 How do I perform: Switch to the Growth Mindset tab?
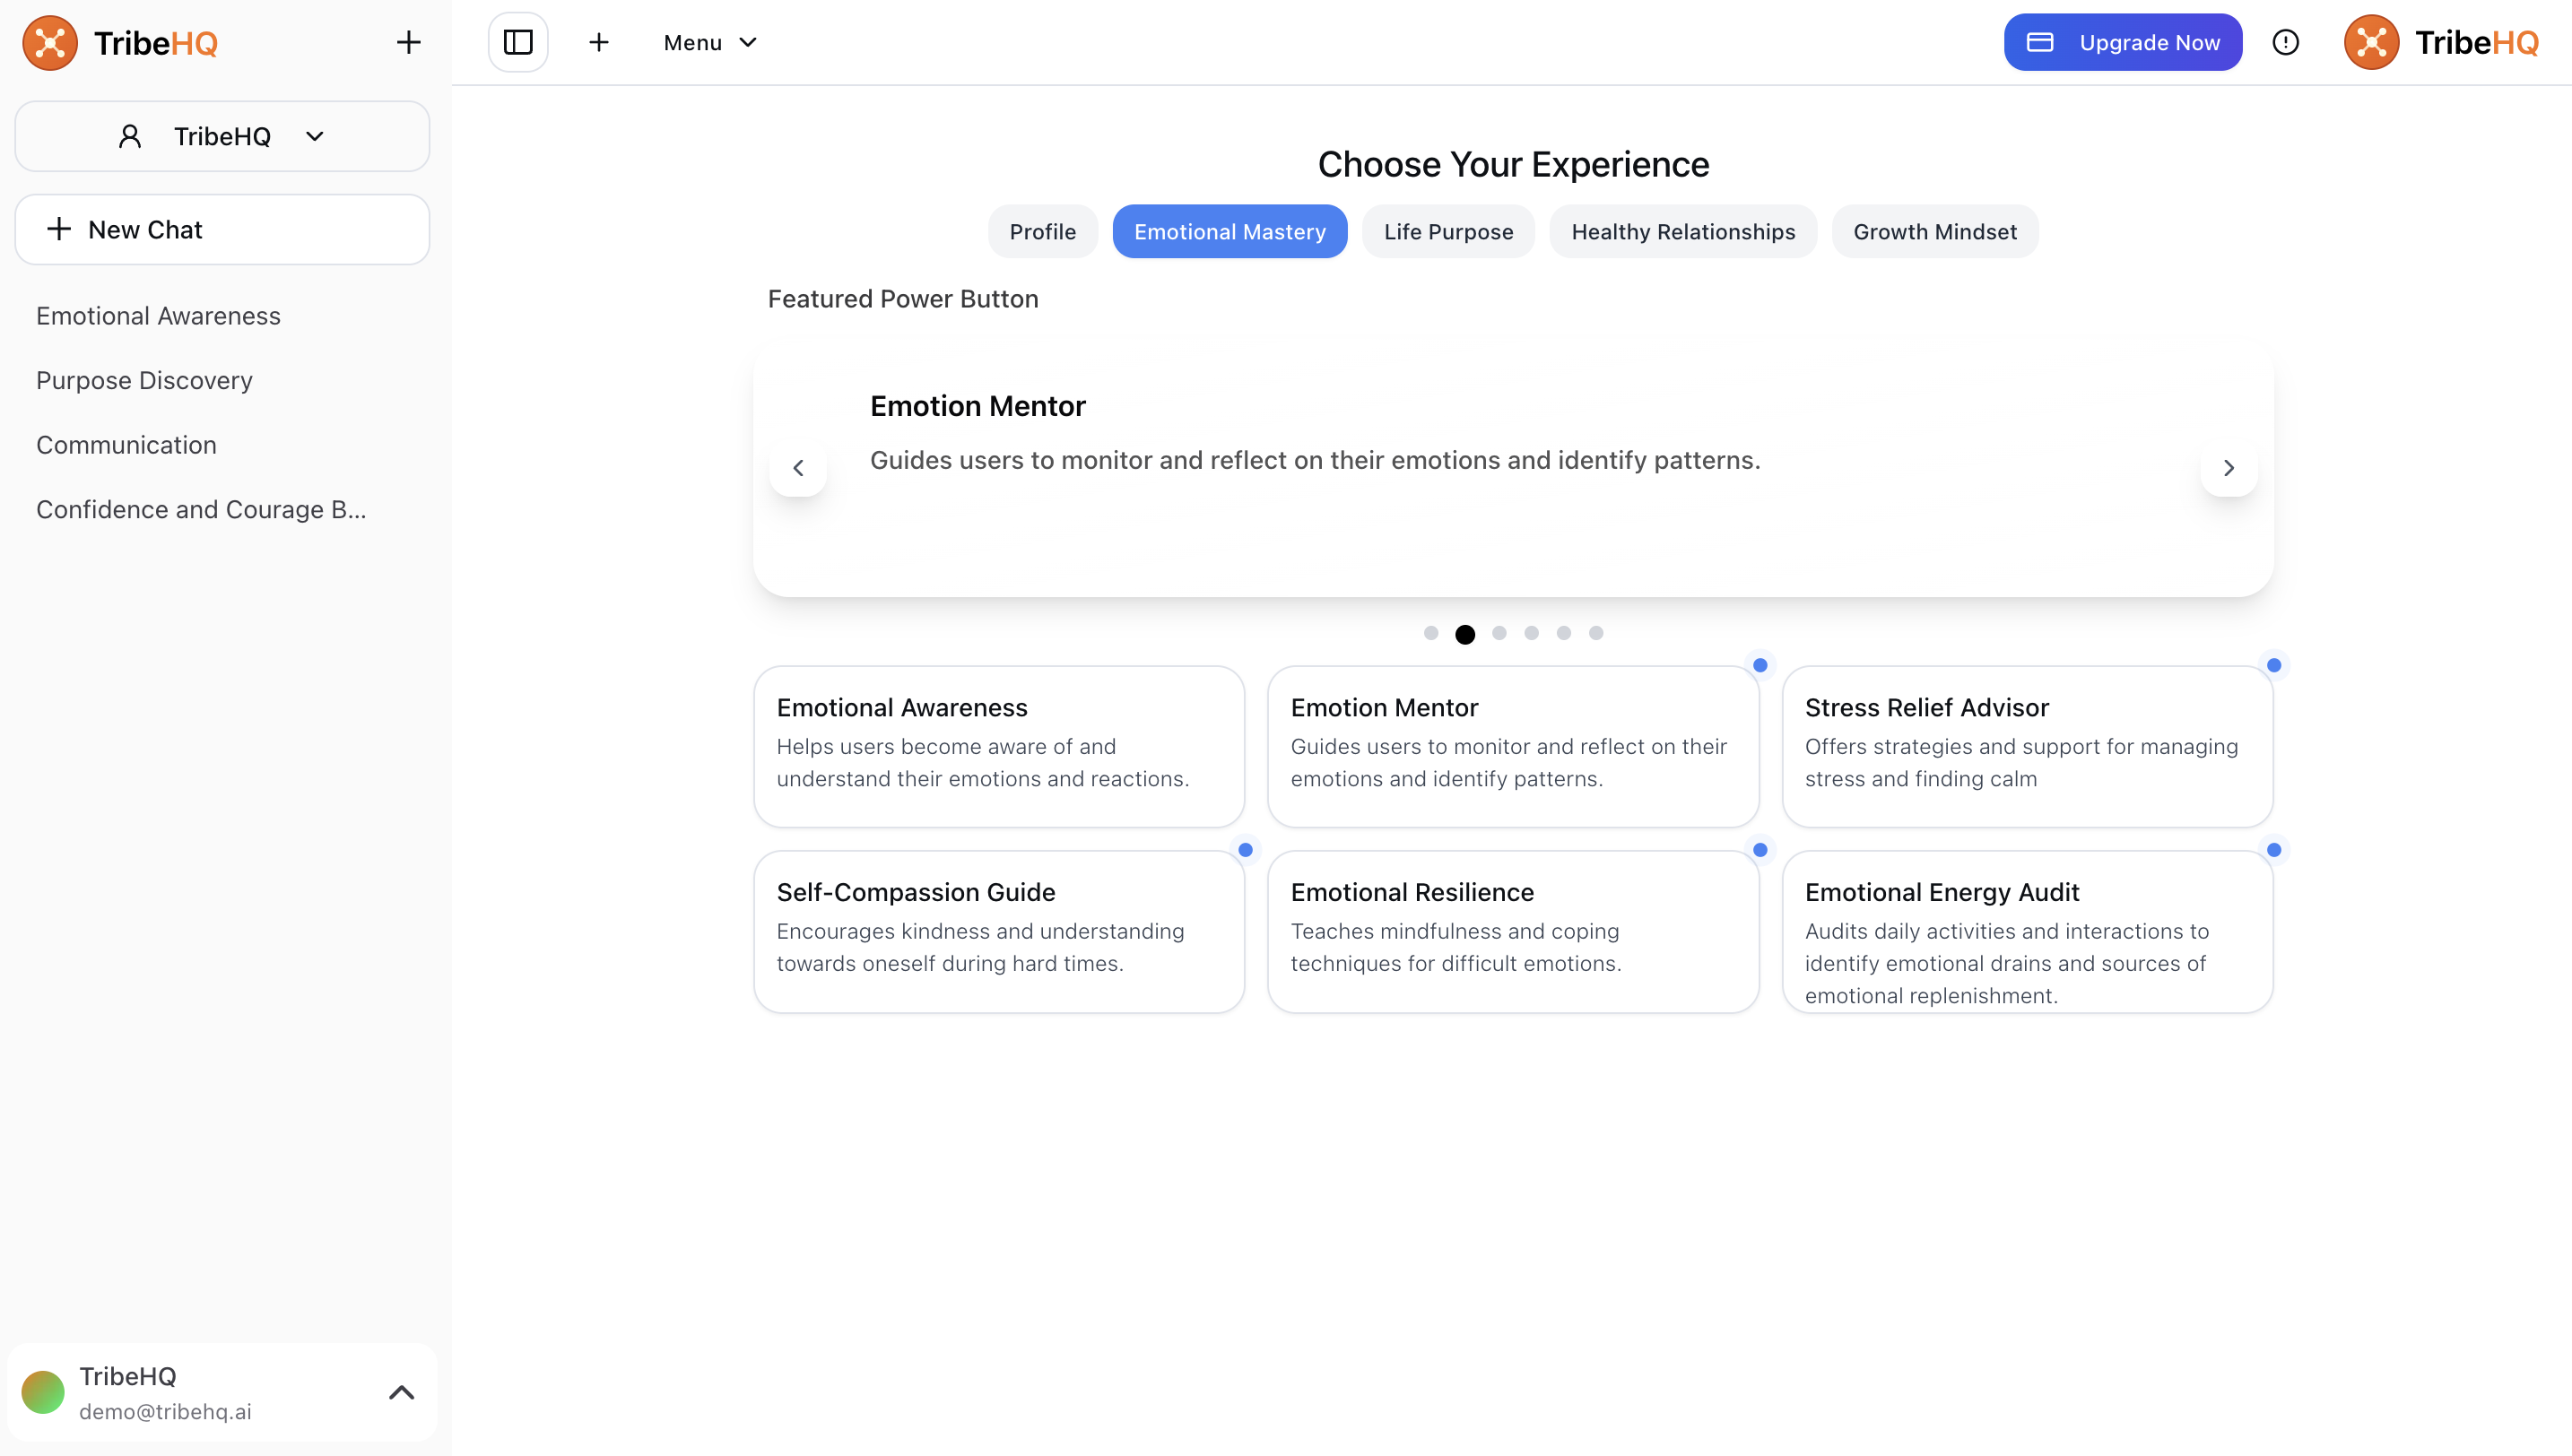pos(1934,232)
